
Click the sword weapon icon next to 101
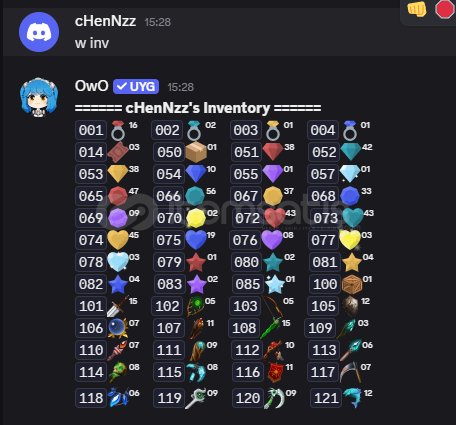[x=117, y=306]
